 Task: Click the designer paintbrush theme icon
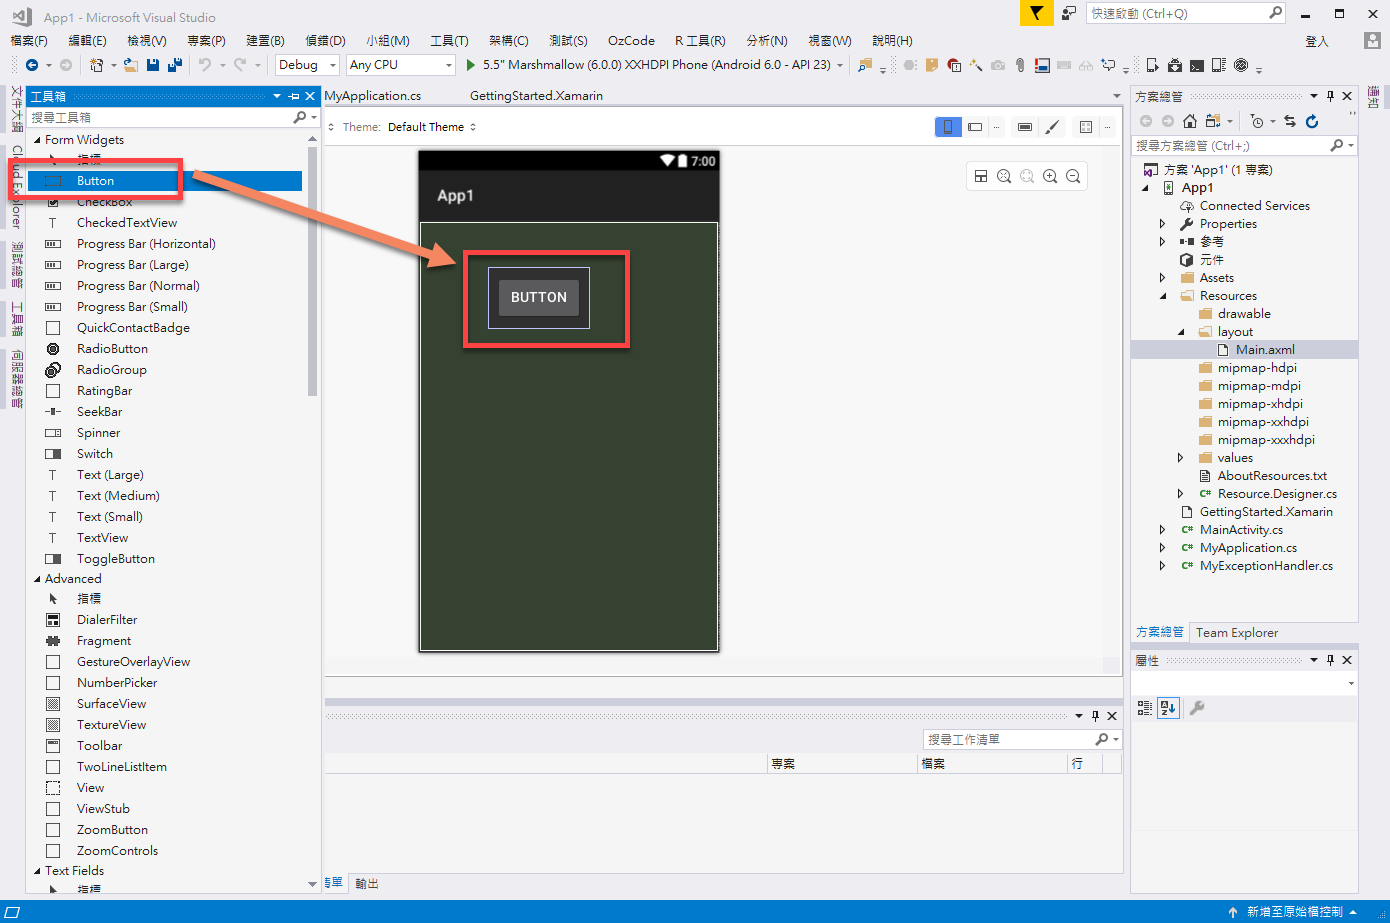coord(1051,127)
